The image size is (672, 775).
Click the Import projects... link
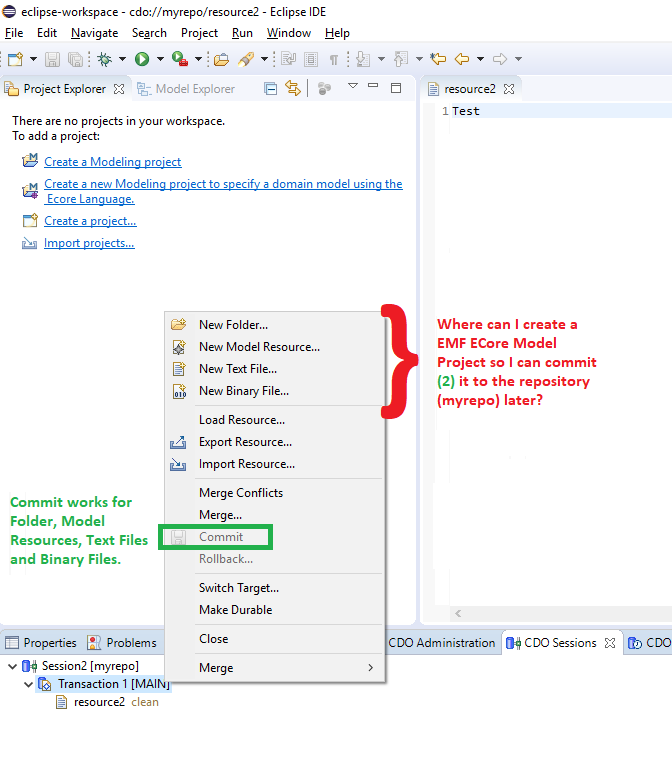(x=89, y=243)
